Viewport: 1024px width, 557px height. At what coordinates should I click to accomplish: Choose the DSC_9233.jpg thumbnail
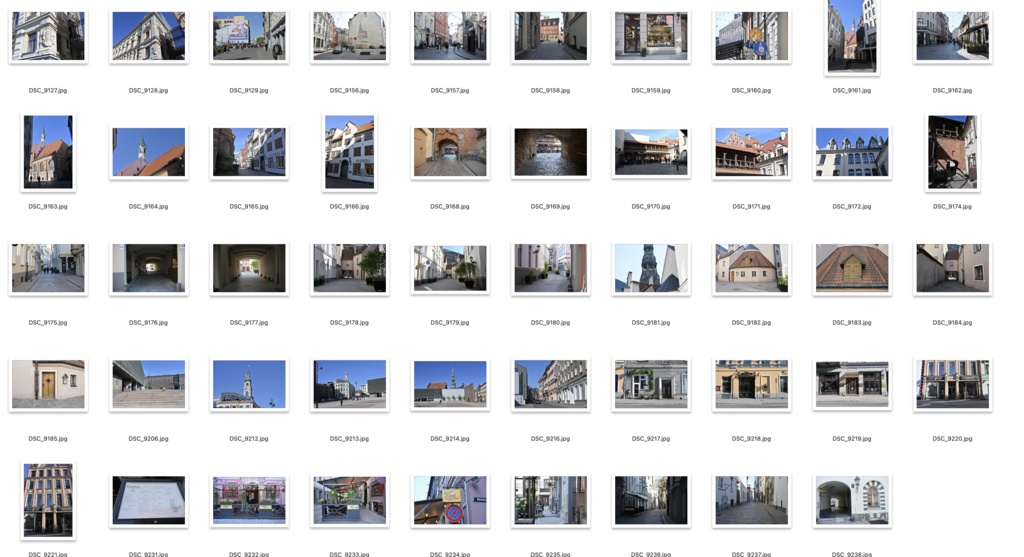coord(349,501)
